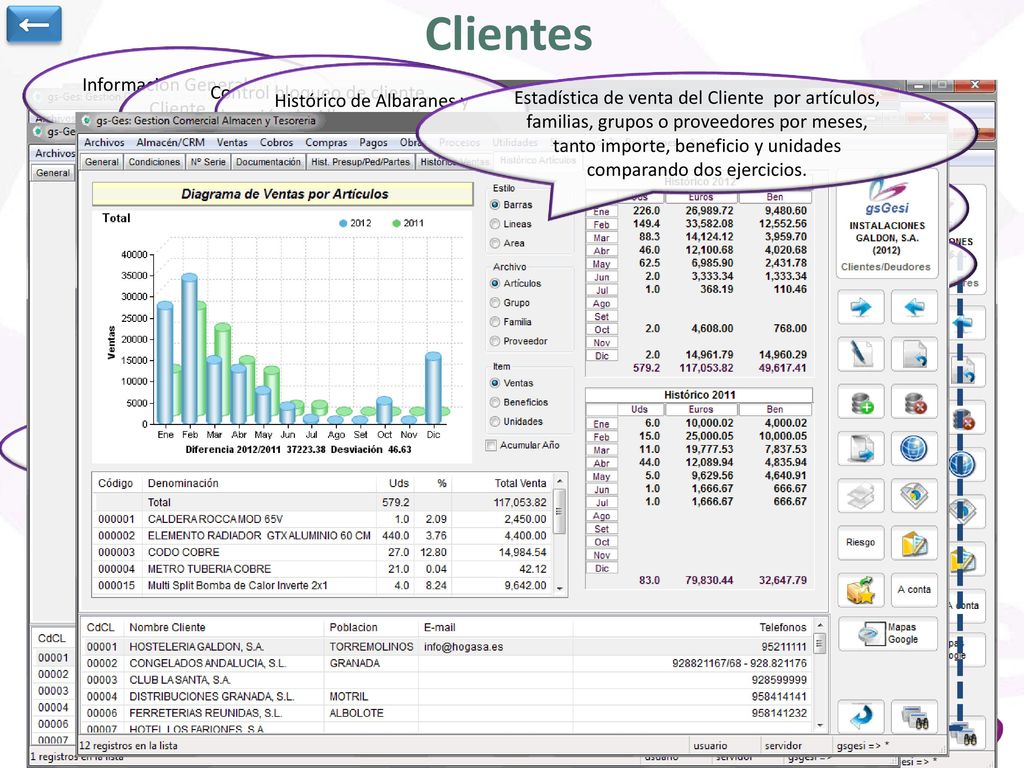
Task: Open the Cobros menu
Action: (x=276, y=142)
